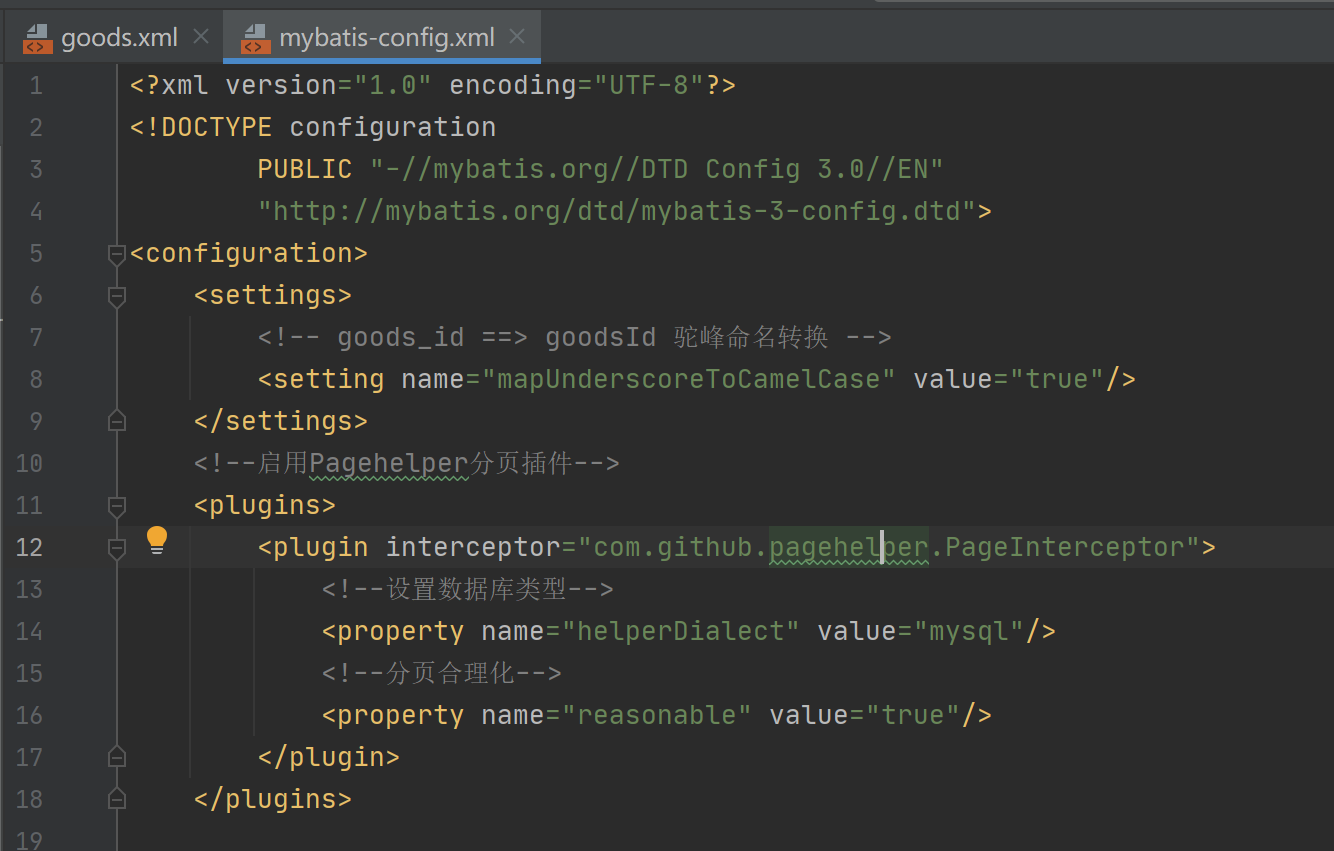Select the mybatis-config.xml tab
Viewport: 1334px width, 851px height.
coord(382,38)
